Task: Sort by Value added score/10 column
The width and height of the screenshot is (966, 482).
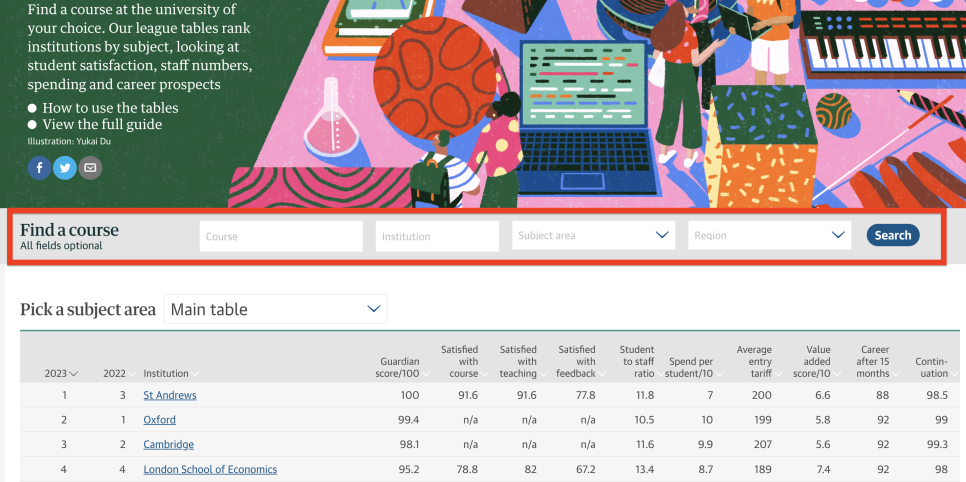Action: point(816,362)
